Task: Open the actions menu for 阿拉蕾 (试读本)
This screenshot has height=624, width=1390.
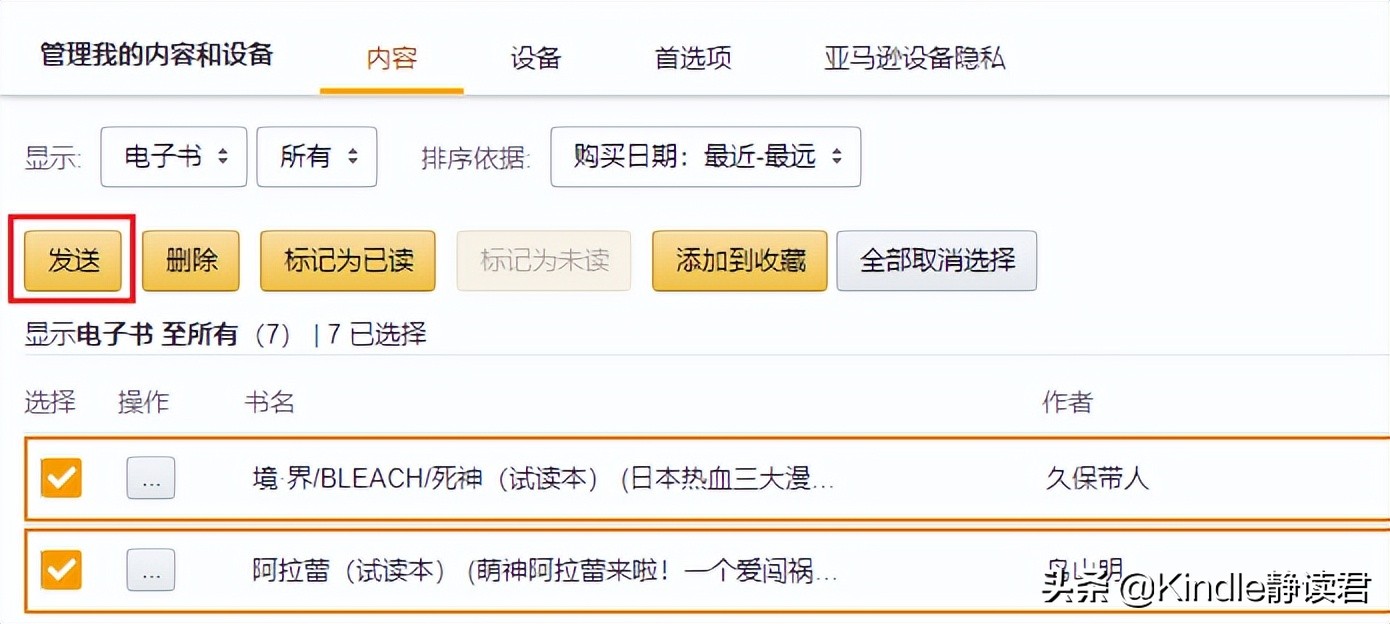Action: tap(150, 570)
